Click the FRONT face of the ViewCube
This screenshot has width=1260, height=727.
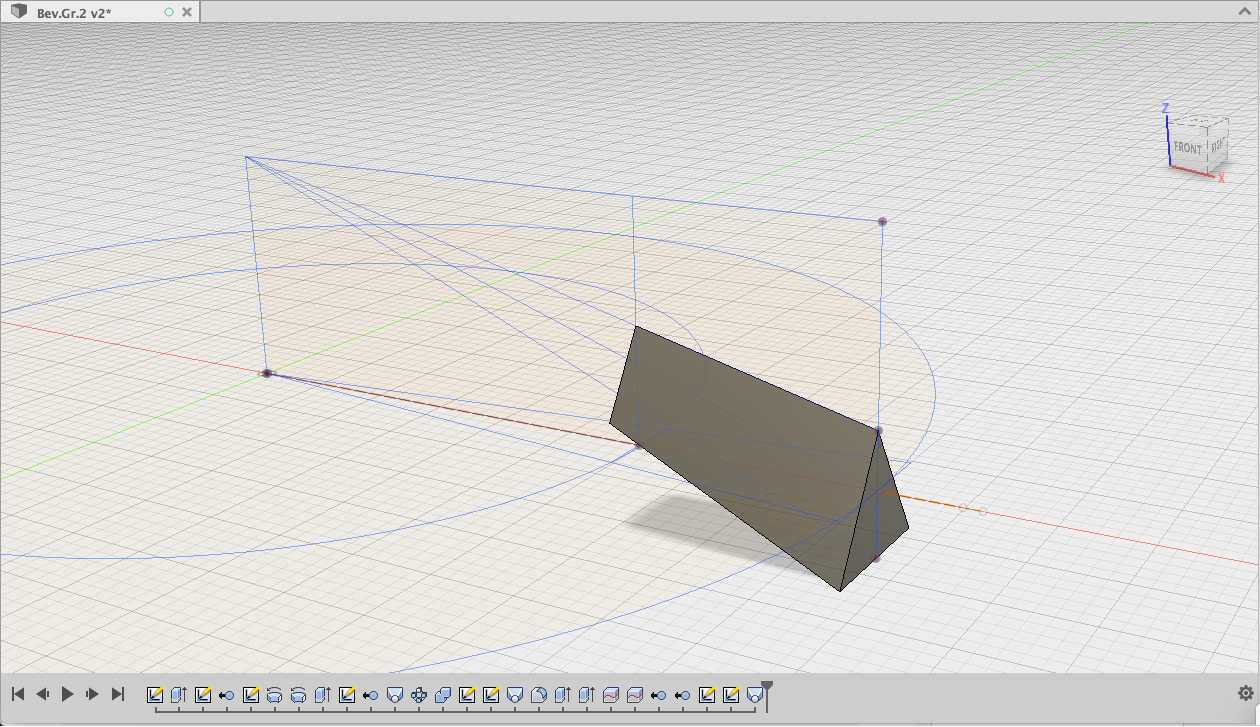click(x=1188, y=147)
